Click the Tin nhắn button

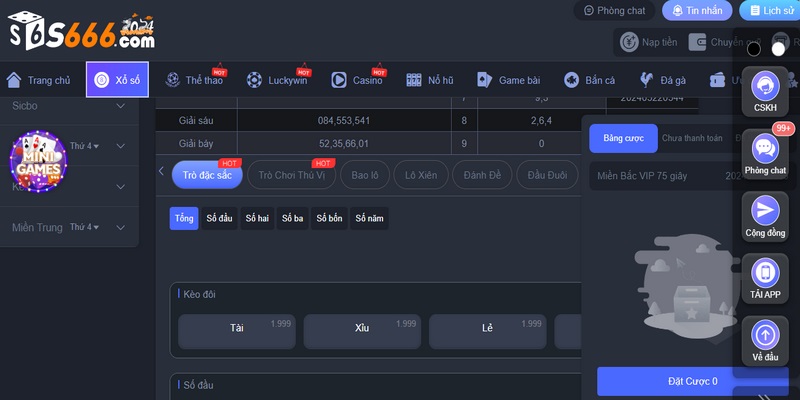[697, 10]
